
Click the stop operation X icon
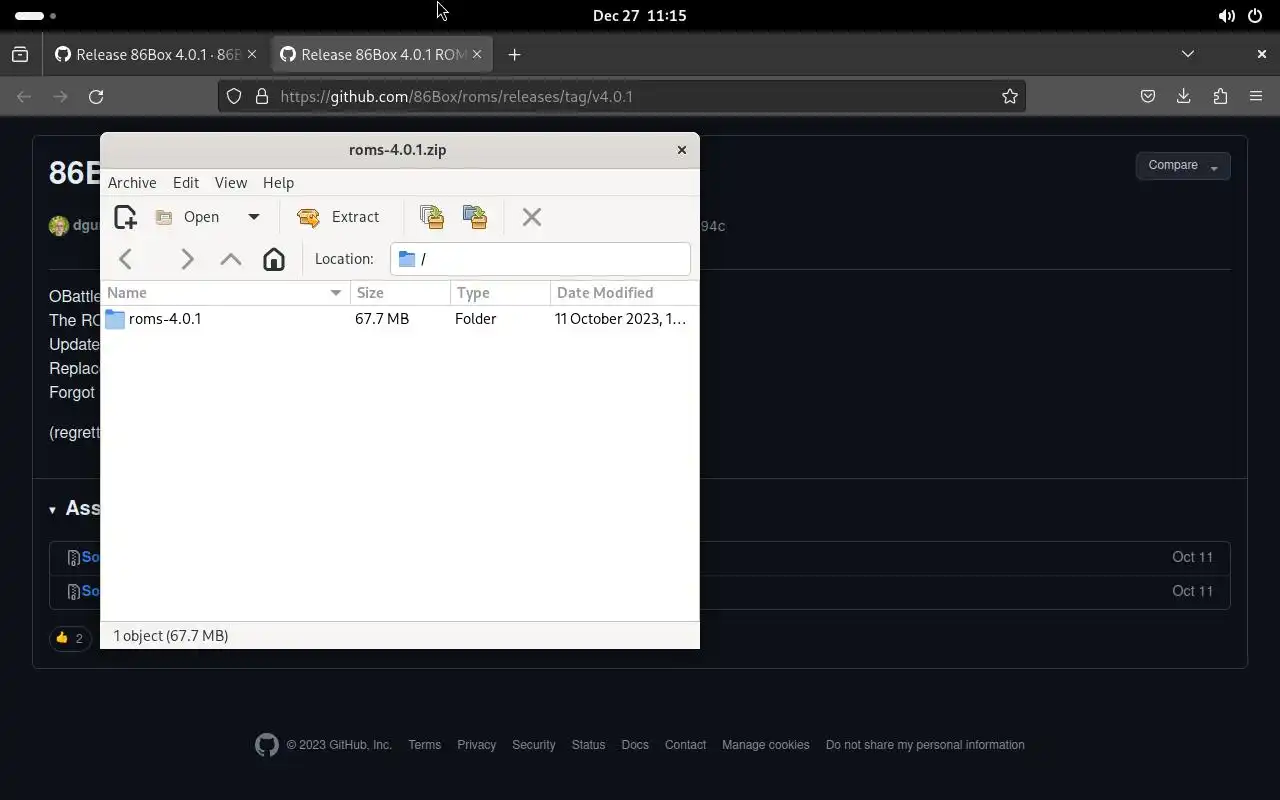tap(532, 217)
